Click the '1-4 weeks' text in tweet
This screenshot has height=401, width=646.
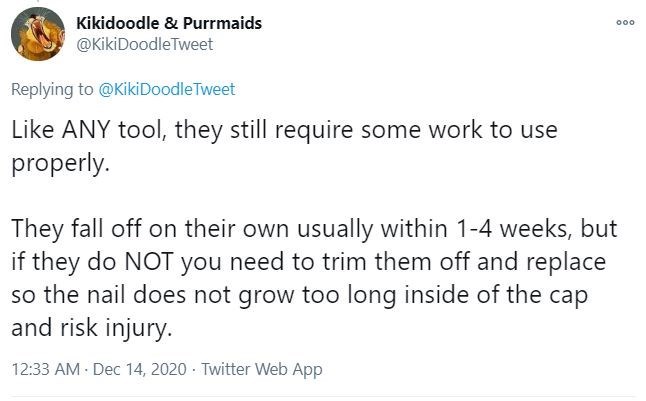[514, 229]
